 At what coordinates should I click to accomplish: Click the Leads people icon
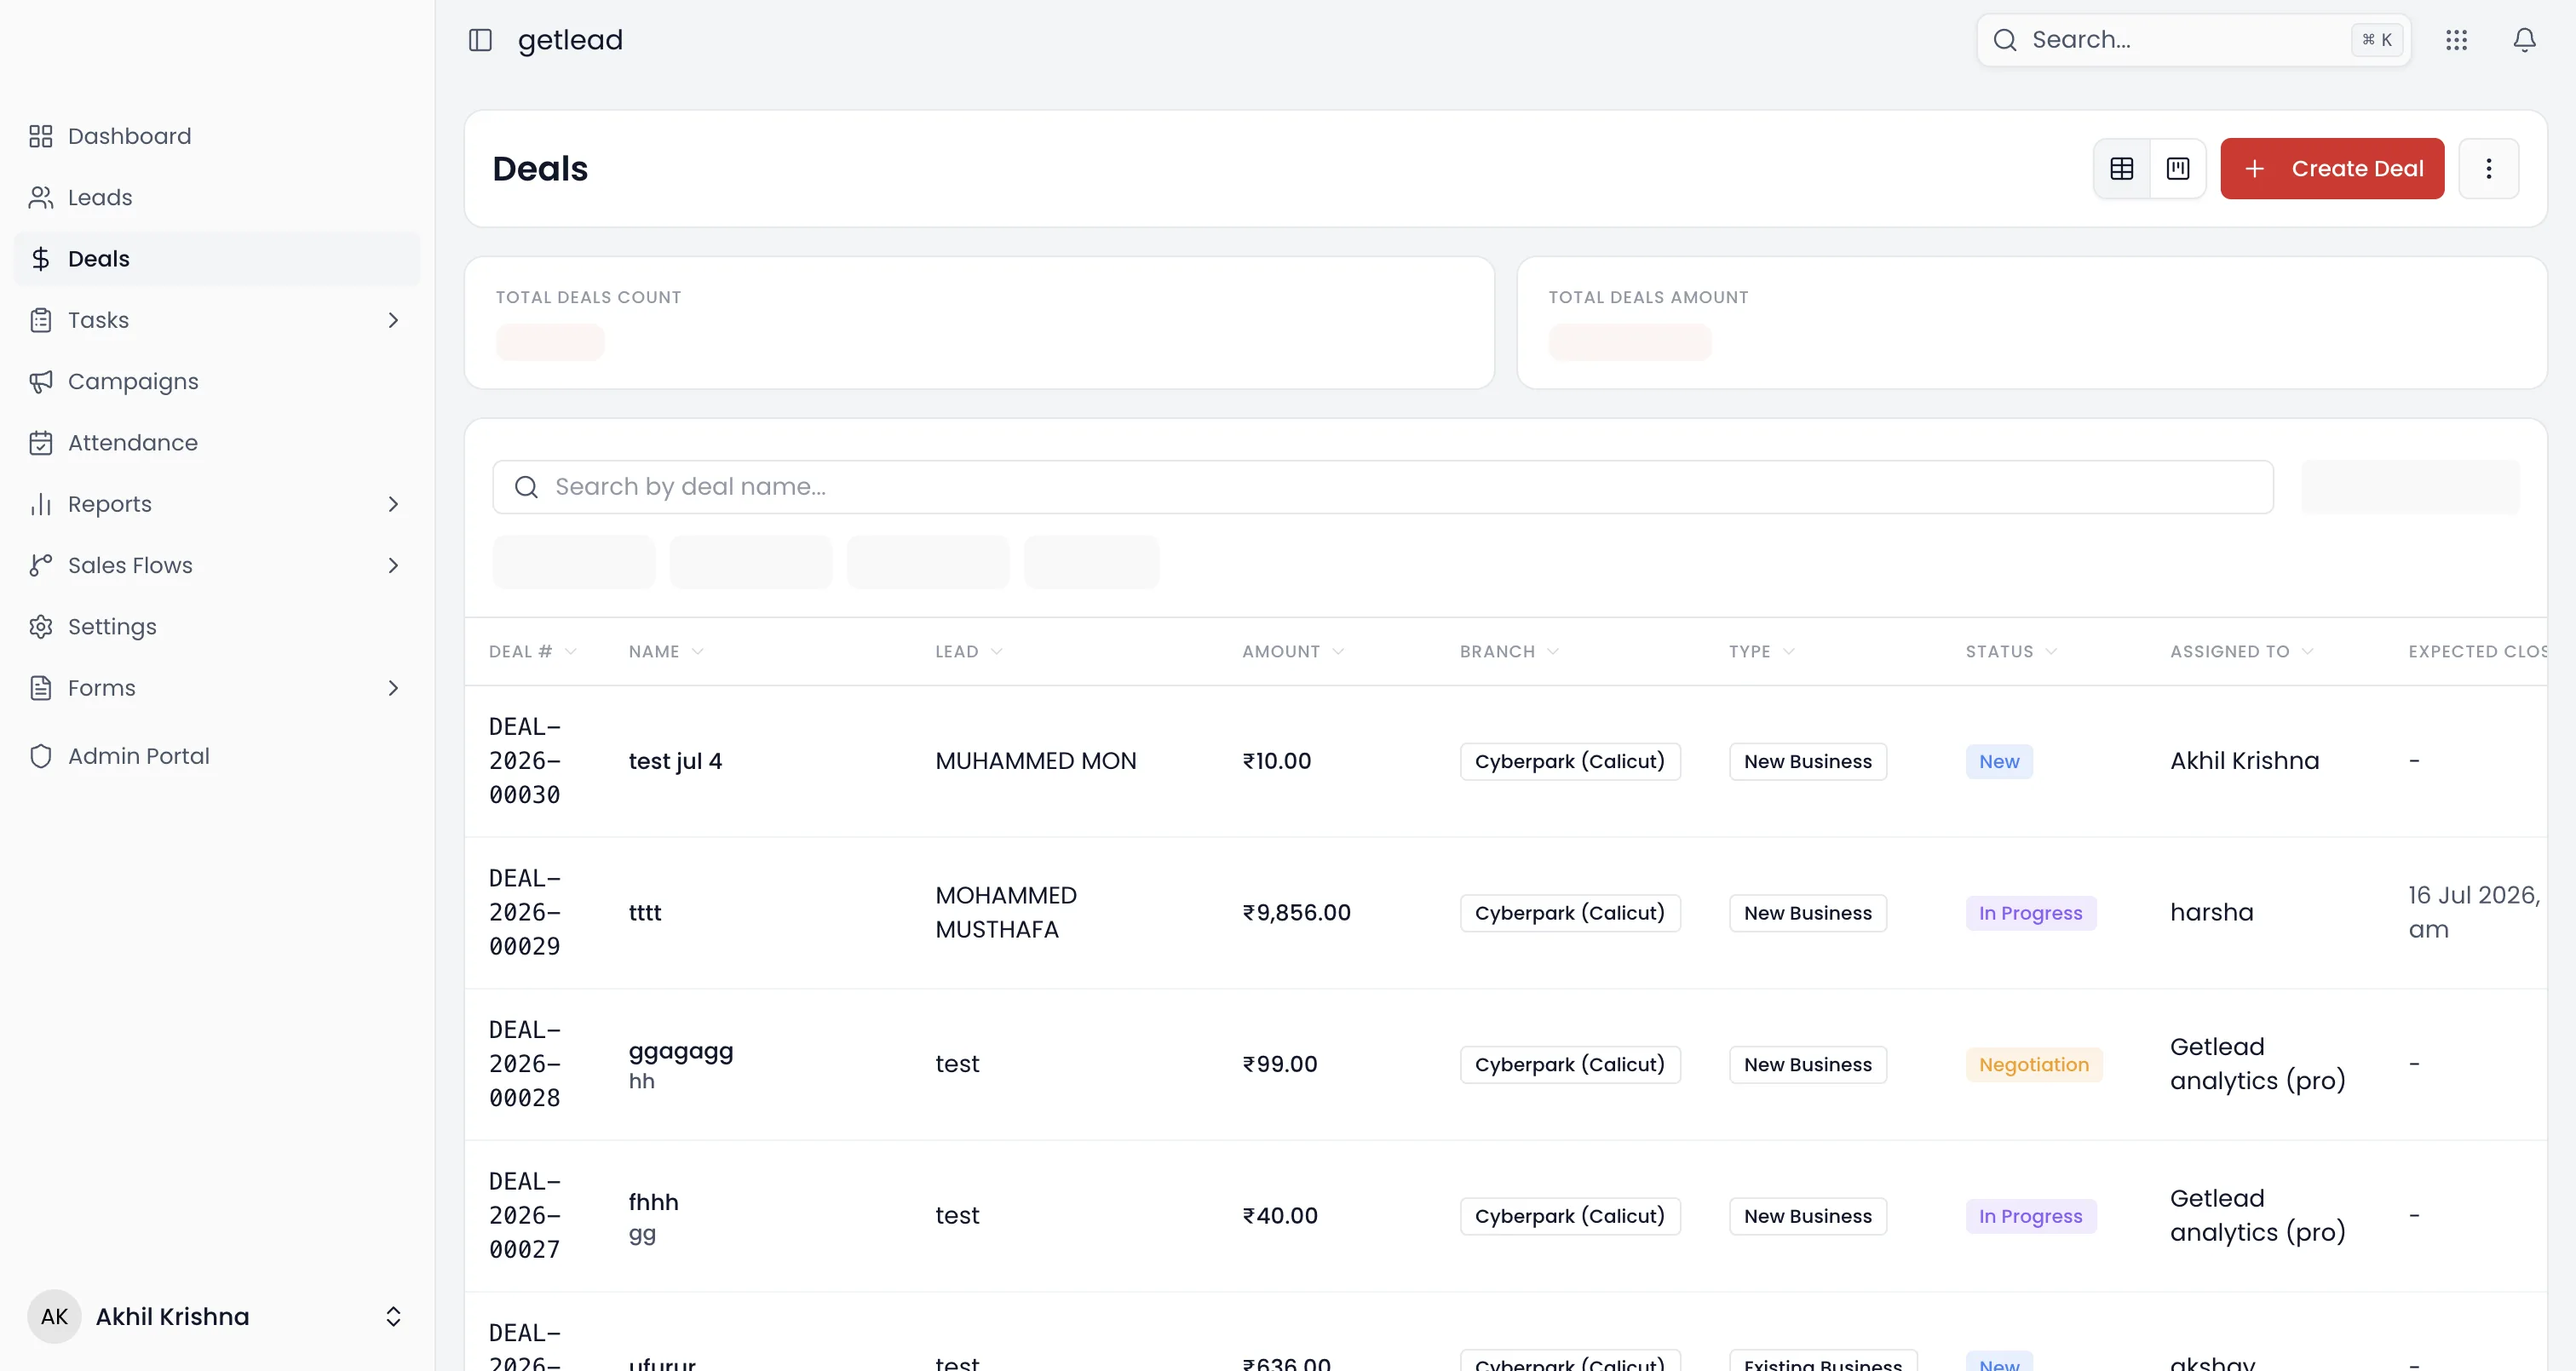click(x=40, y=197)
